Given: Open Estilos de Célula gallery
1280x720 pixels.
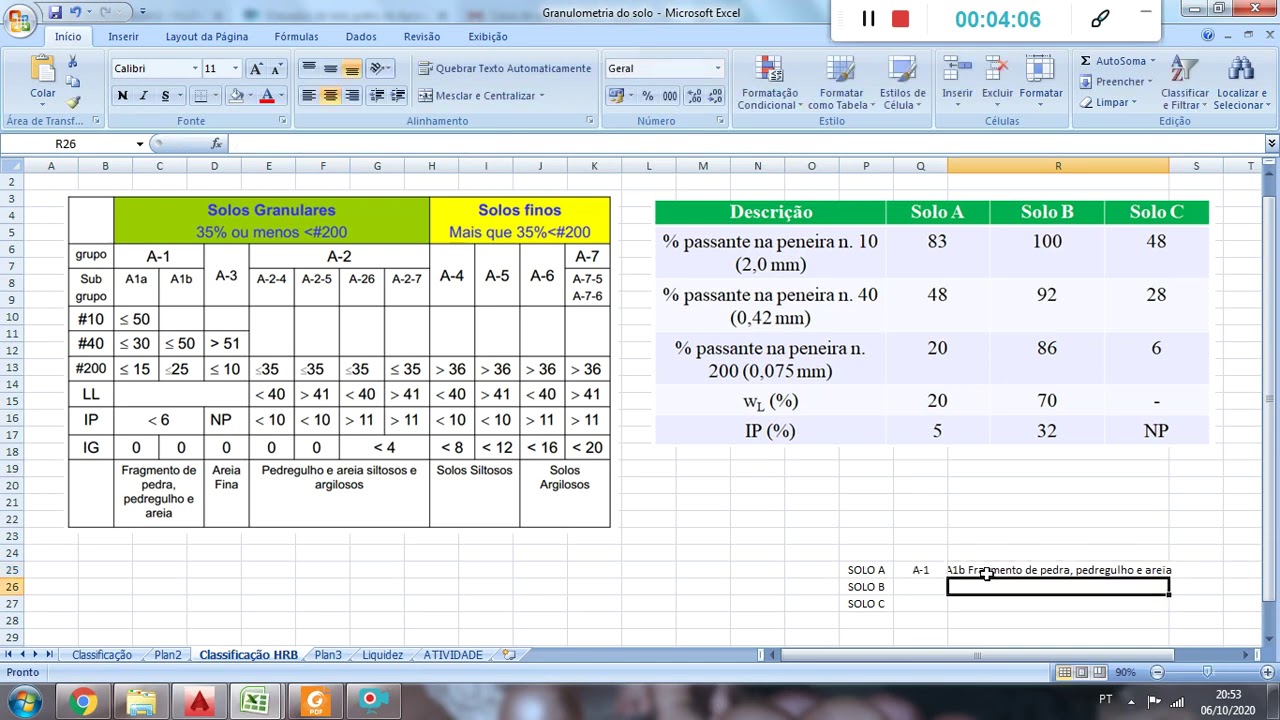Looking at the screenshot, I should [902, 82].
